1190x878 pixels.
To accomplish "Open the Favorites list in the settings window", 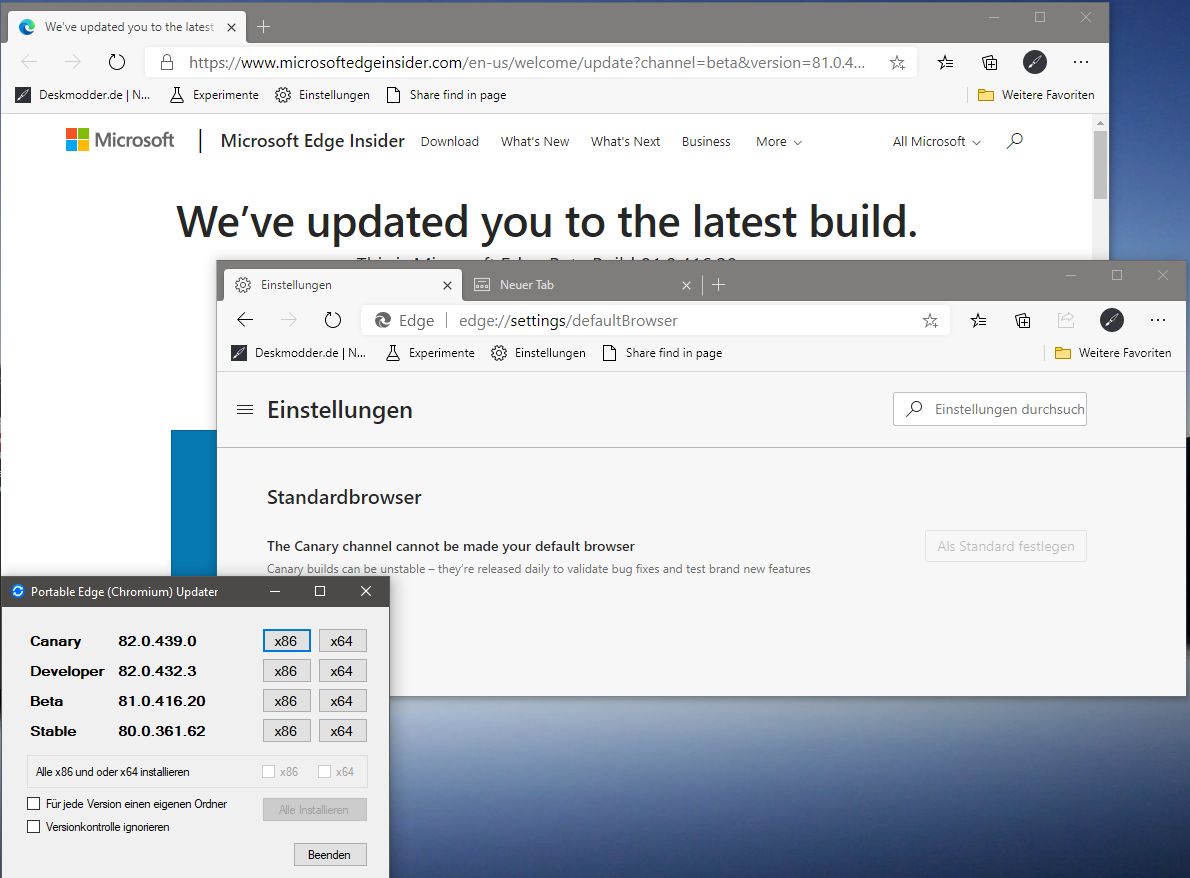I will (x=978, y=320).
